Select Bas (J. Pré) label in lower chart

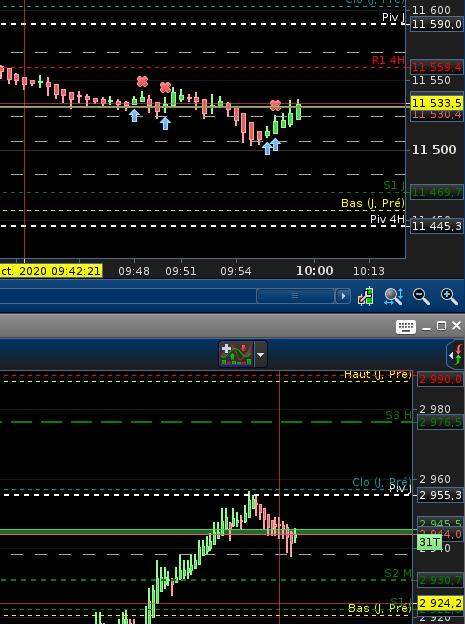click(x=379, y=608)
